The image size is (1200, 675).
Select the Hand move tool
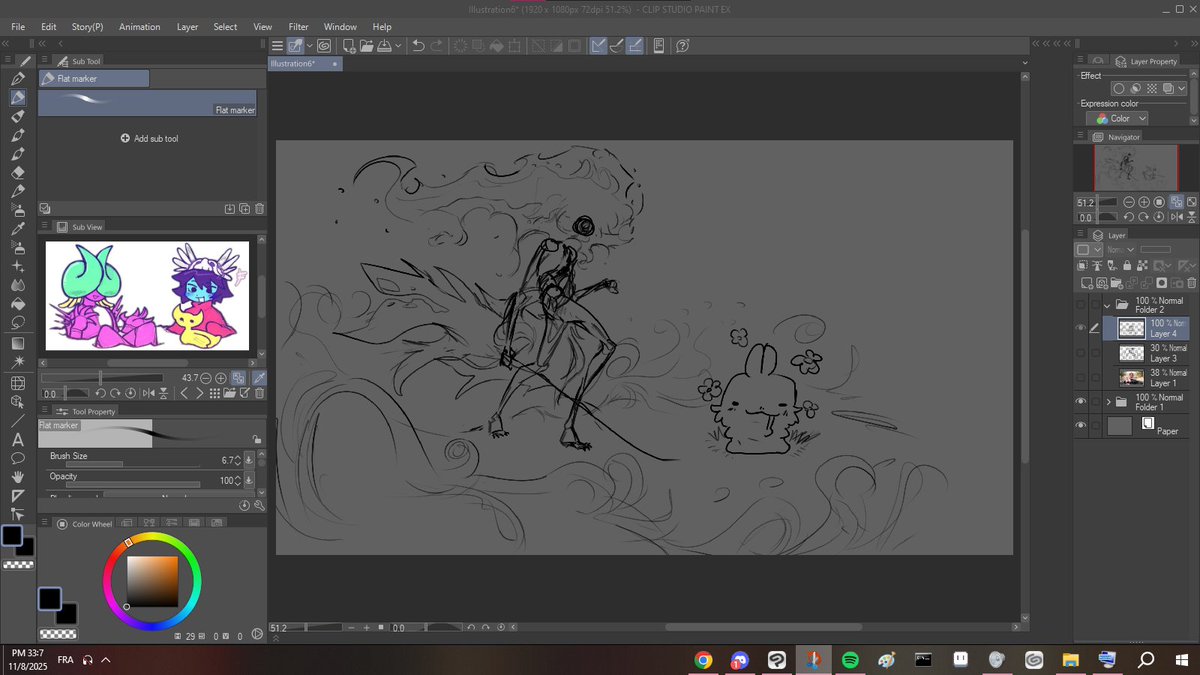18,477
